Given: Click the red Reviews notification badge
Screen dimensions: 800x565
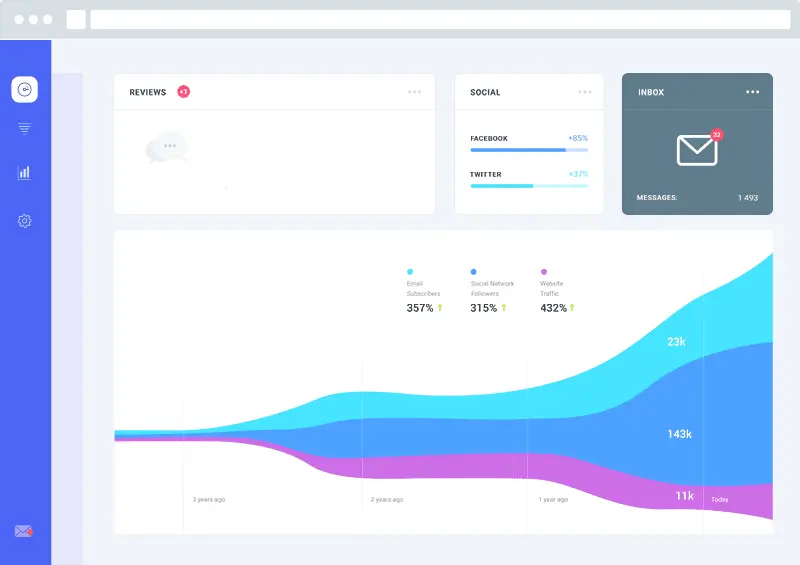Looking at the screenshot, I should [184, 91].
